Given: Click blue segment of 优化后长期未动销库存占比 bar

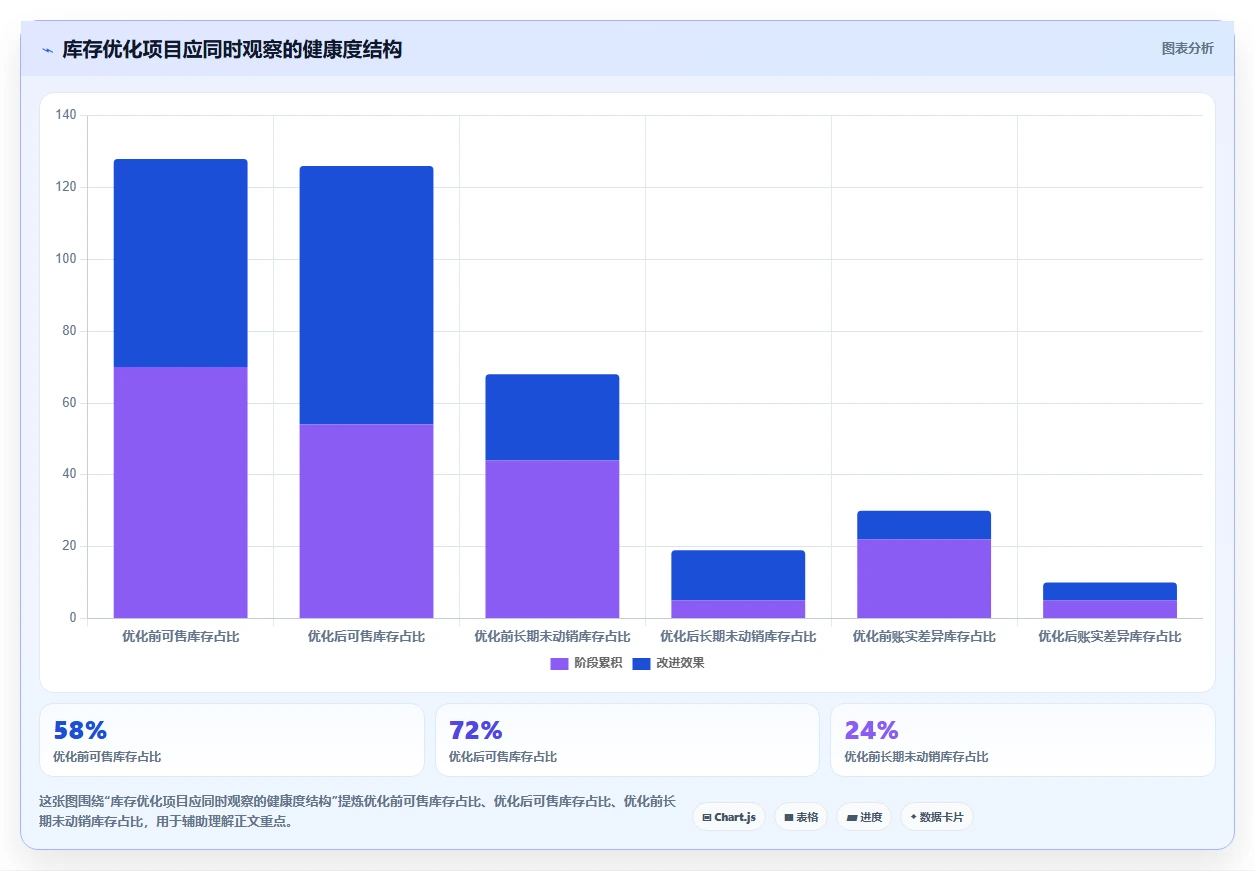Looking at the screenshot, I should pos(738,575).
